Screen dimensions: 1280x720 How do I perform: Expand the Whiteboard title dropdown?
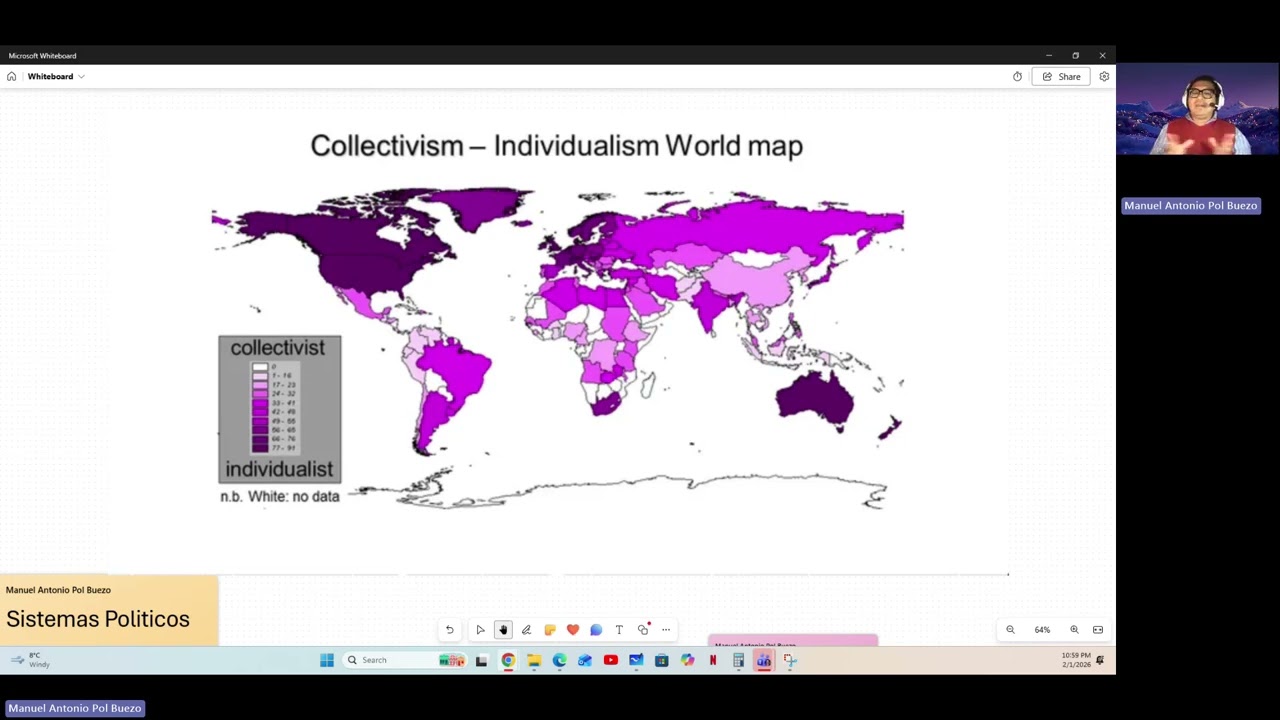81,77
